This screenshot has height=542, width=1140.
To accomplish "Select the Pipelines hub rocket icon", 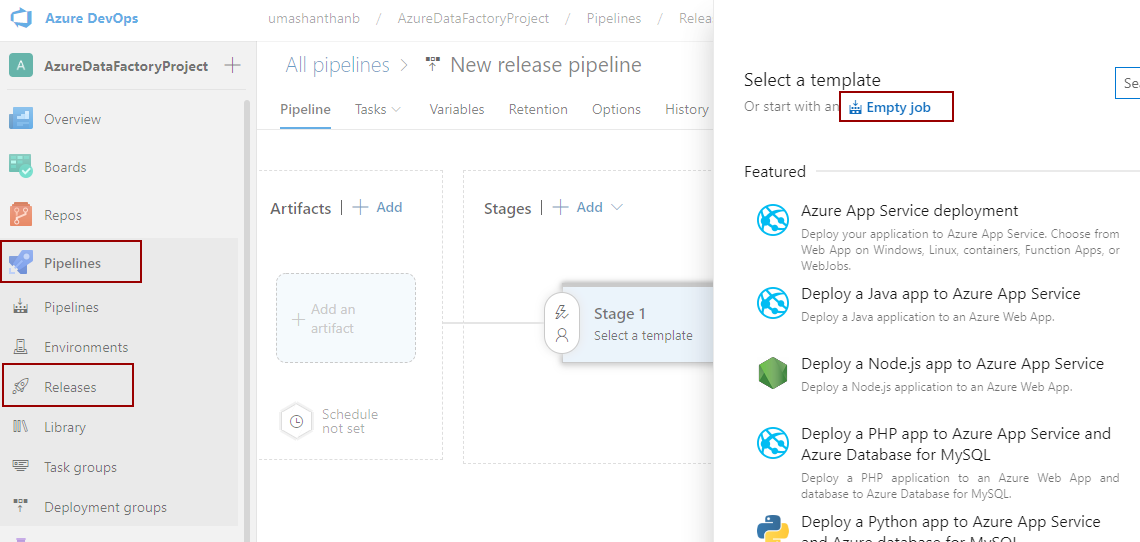I will [20, 263].
